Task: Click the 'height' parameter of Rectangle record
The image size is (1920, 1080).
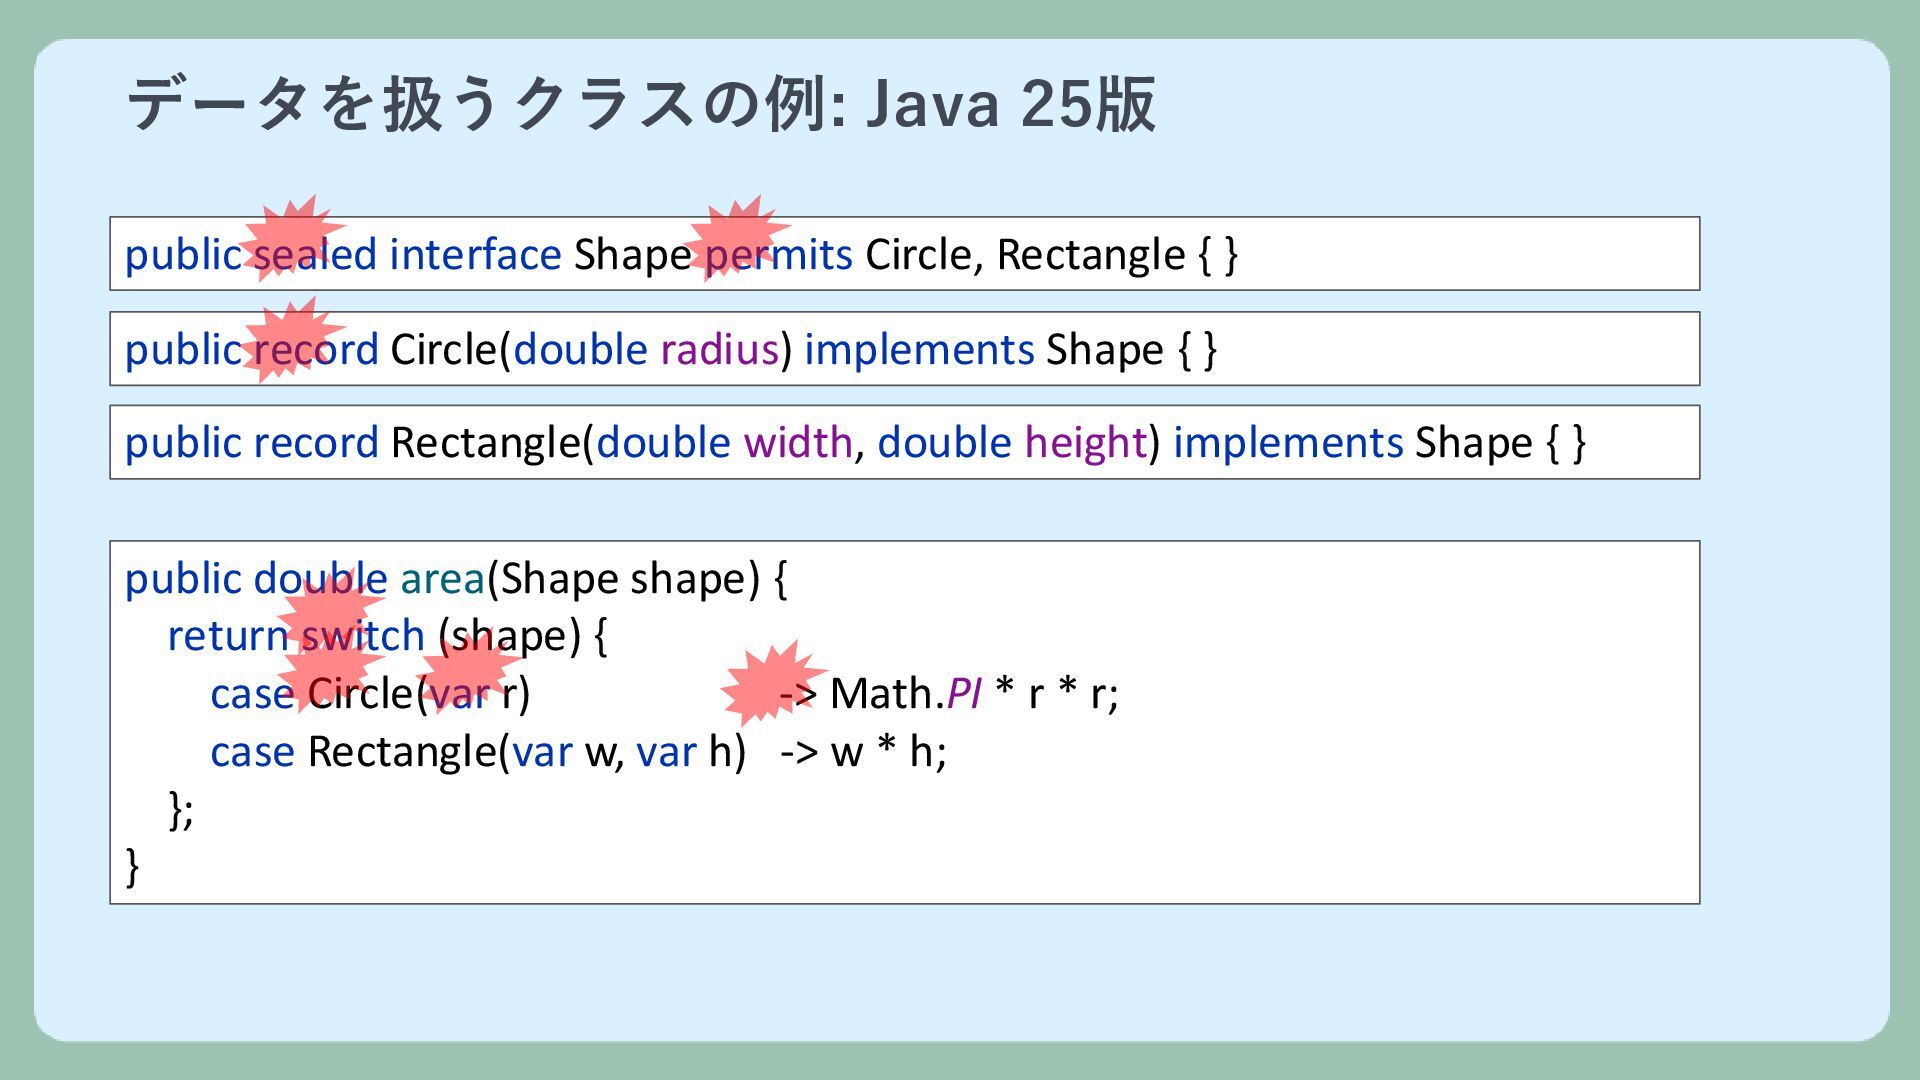Action: pyautogui.click(x=1084, y=442)
